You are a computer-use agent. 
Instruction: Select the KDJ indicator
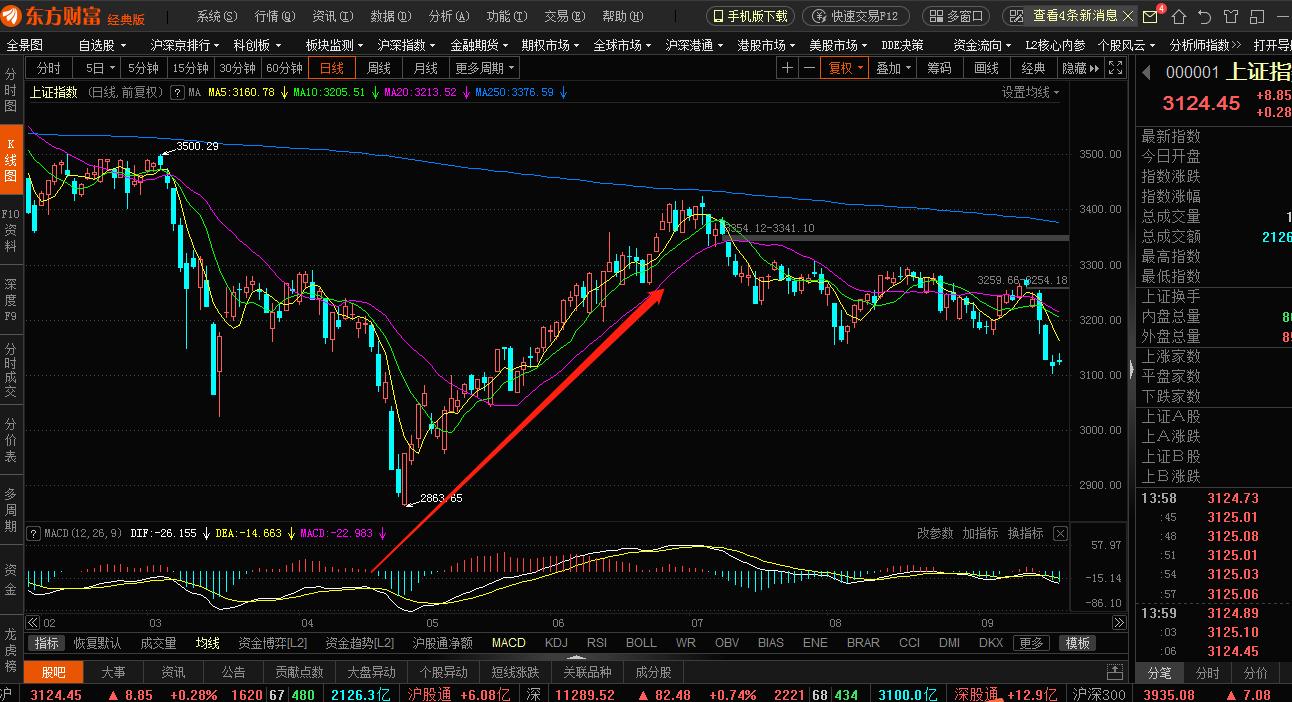[556, 643]
